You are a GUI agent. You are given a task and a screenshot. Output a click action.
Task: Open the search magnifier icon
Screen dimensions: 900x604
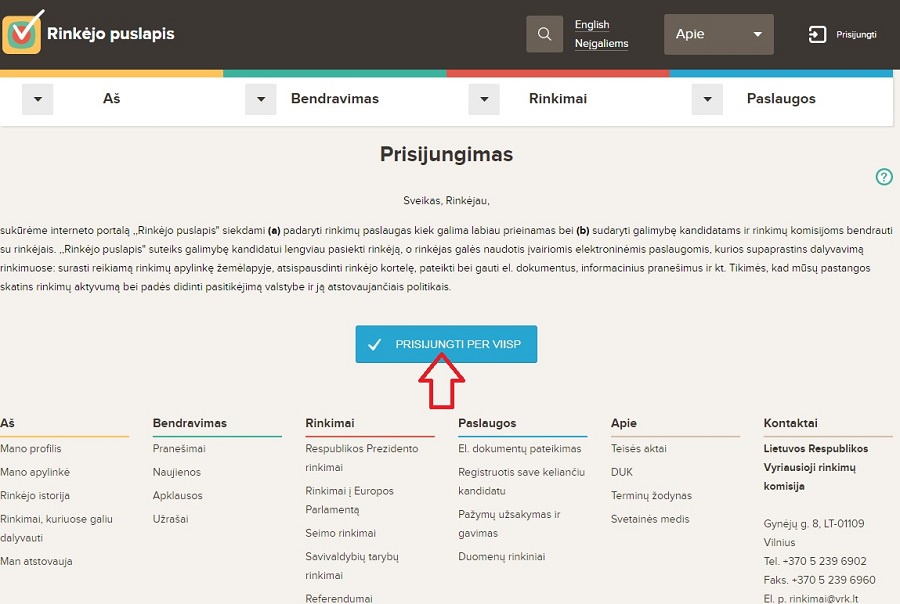(544, 34)
